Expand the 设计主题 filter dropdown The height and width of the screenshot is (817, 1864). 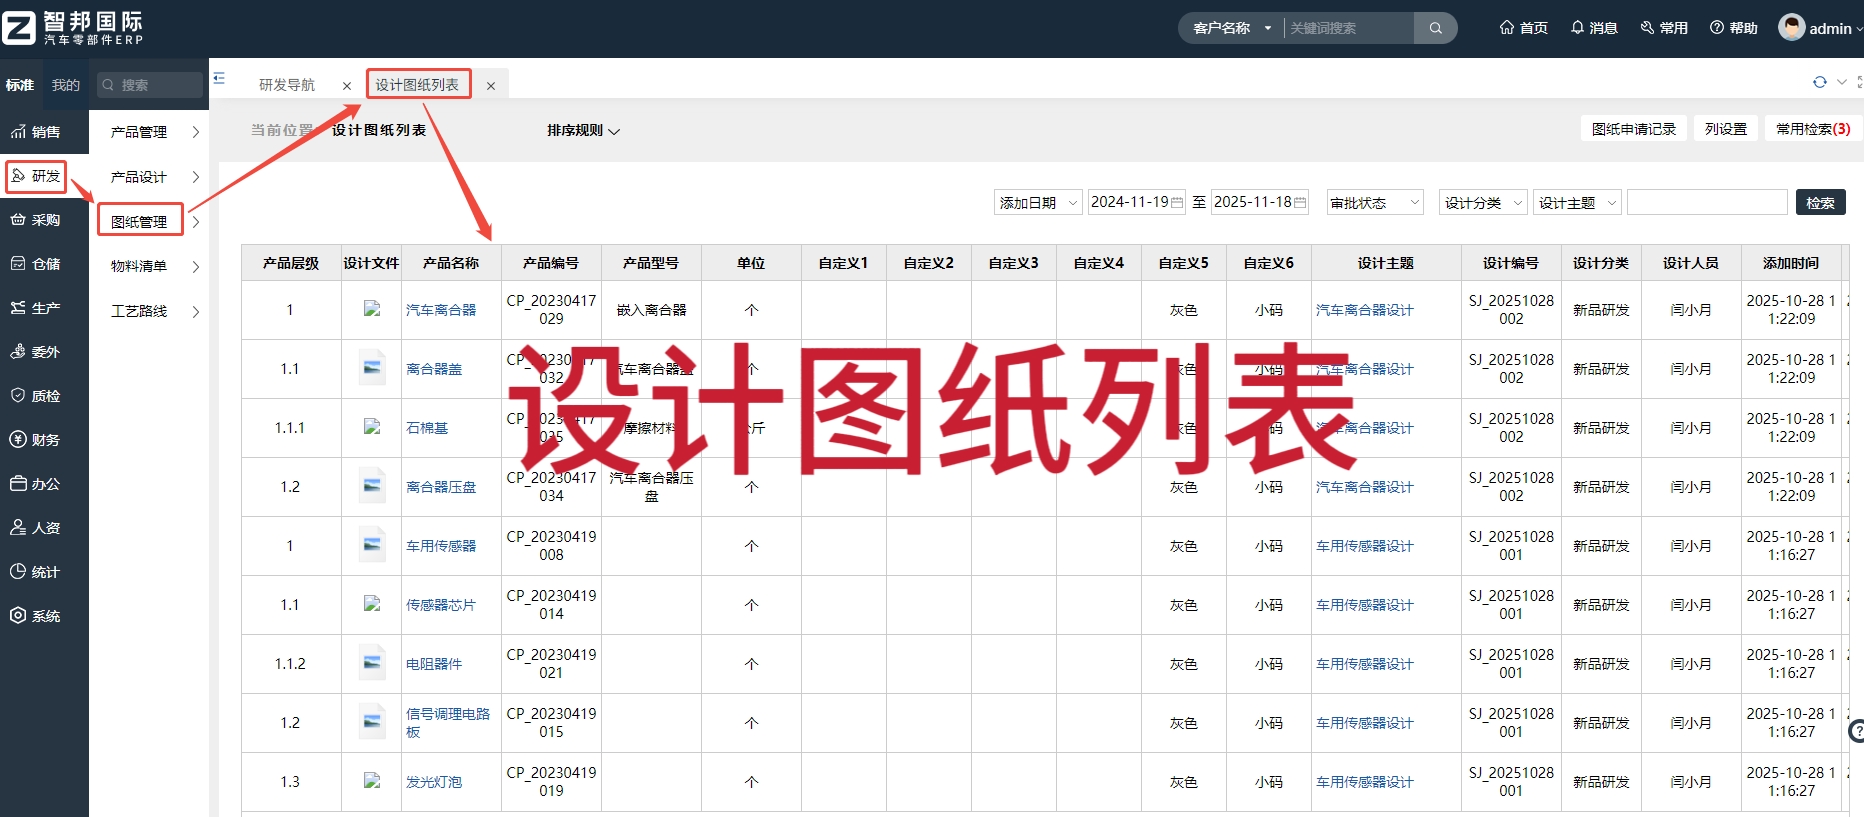pyautogui.click(x=1577, y=203)
